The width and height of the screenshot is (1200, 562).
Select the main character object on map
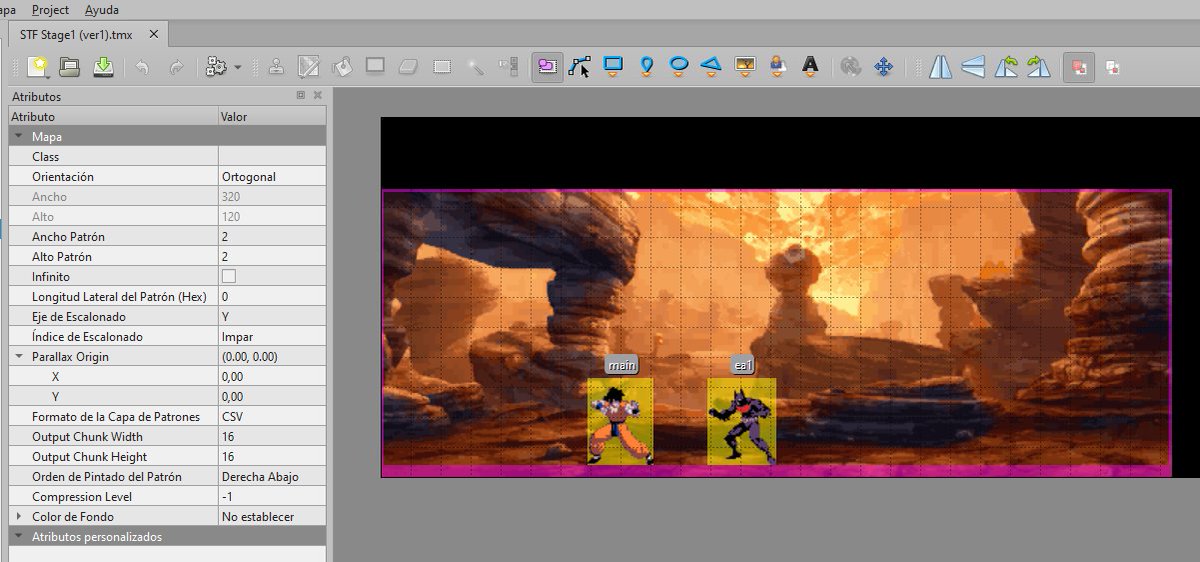pyautogui.click(x=620, y=421)
